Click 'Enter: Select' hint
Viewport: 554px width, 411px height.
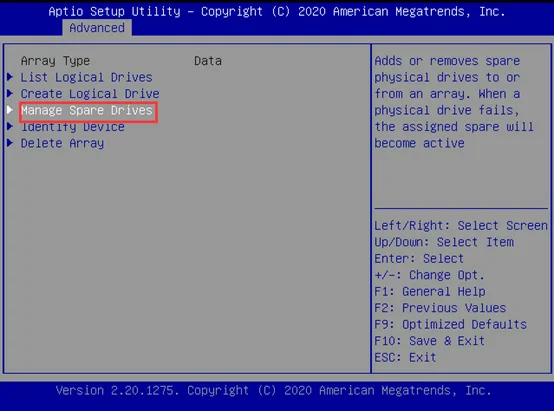coord(419,259)
